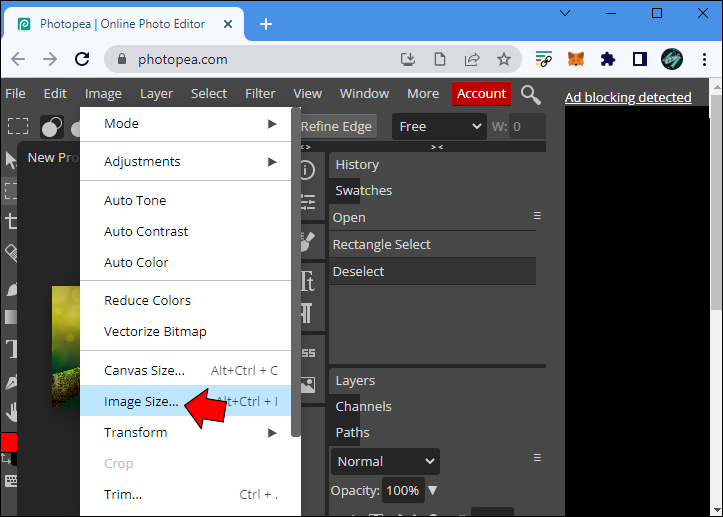Viewport: 723px width, 517px height.
Task: Open the Free selection style dropdown
Action: 439,127
